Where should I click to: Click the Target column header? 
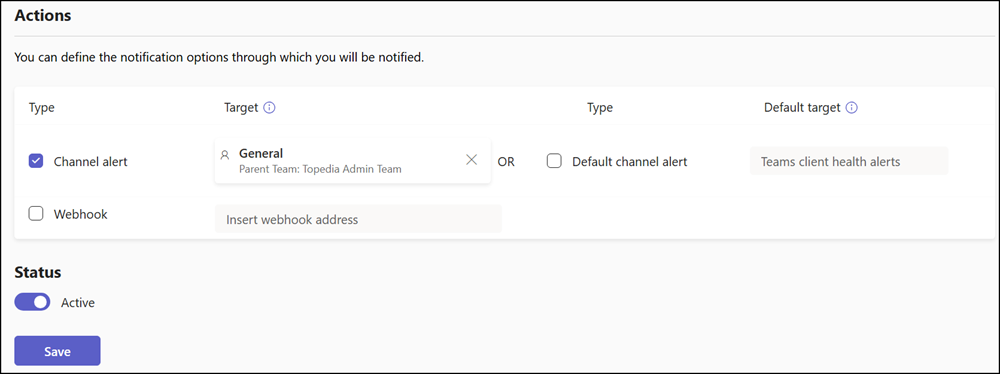click(x=241, y=108)
